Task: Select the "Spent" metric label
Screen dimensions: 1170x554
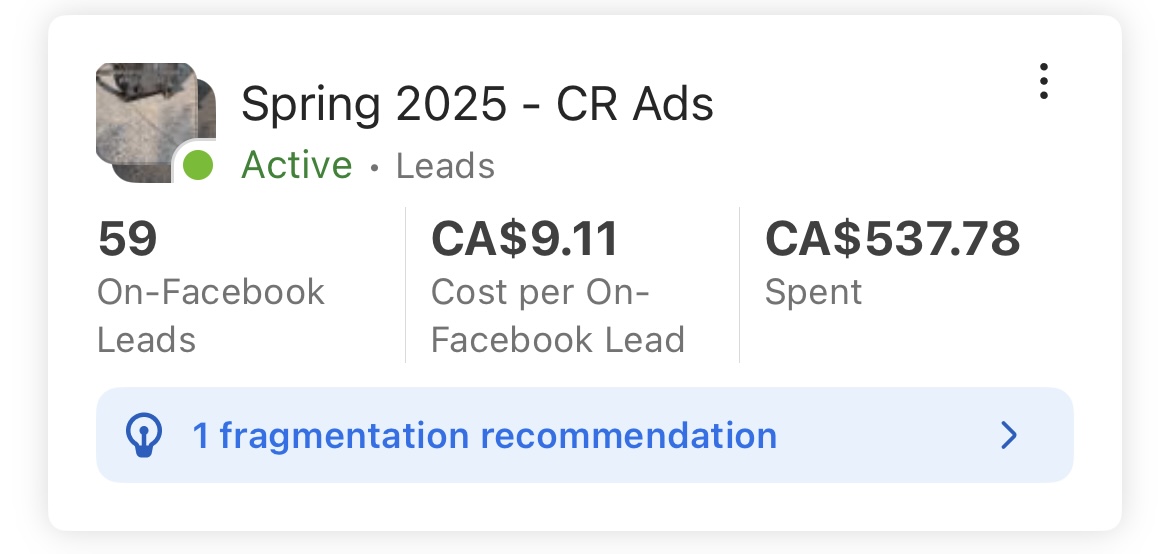Action: coord(813,292)
